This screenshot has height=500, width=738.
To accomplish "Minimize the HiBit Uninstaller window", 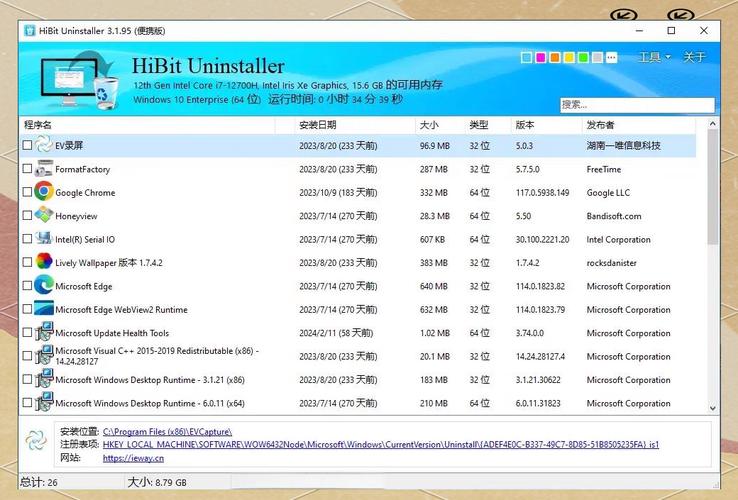I will 639,31.
